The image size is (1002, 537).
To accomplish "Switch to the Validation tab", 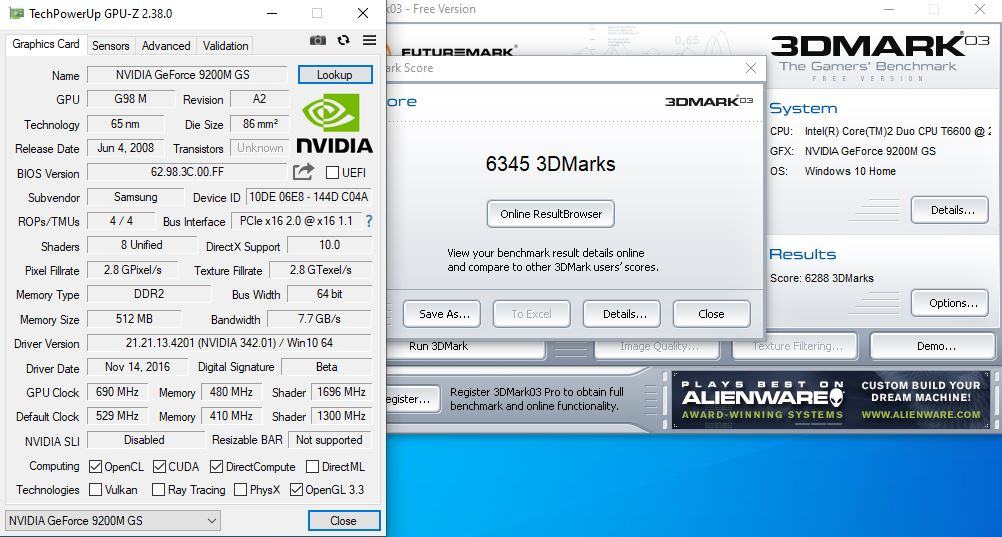I will tap(226, 46).
